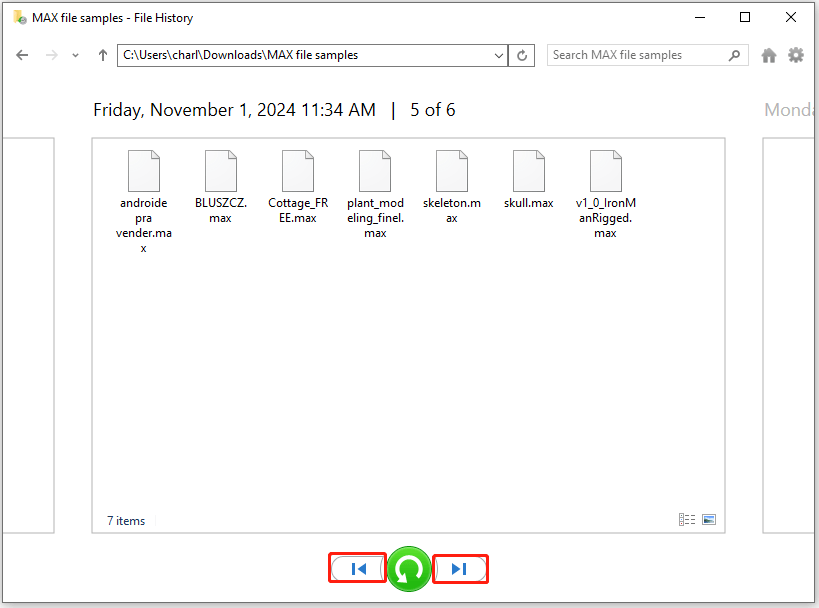Open the File History settings gear
Viewport: 819px width, 608px height.
(796, 55)
